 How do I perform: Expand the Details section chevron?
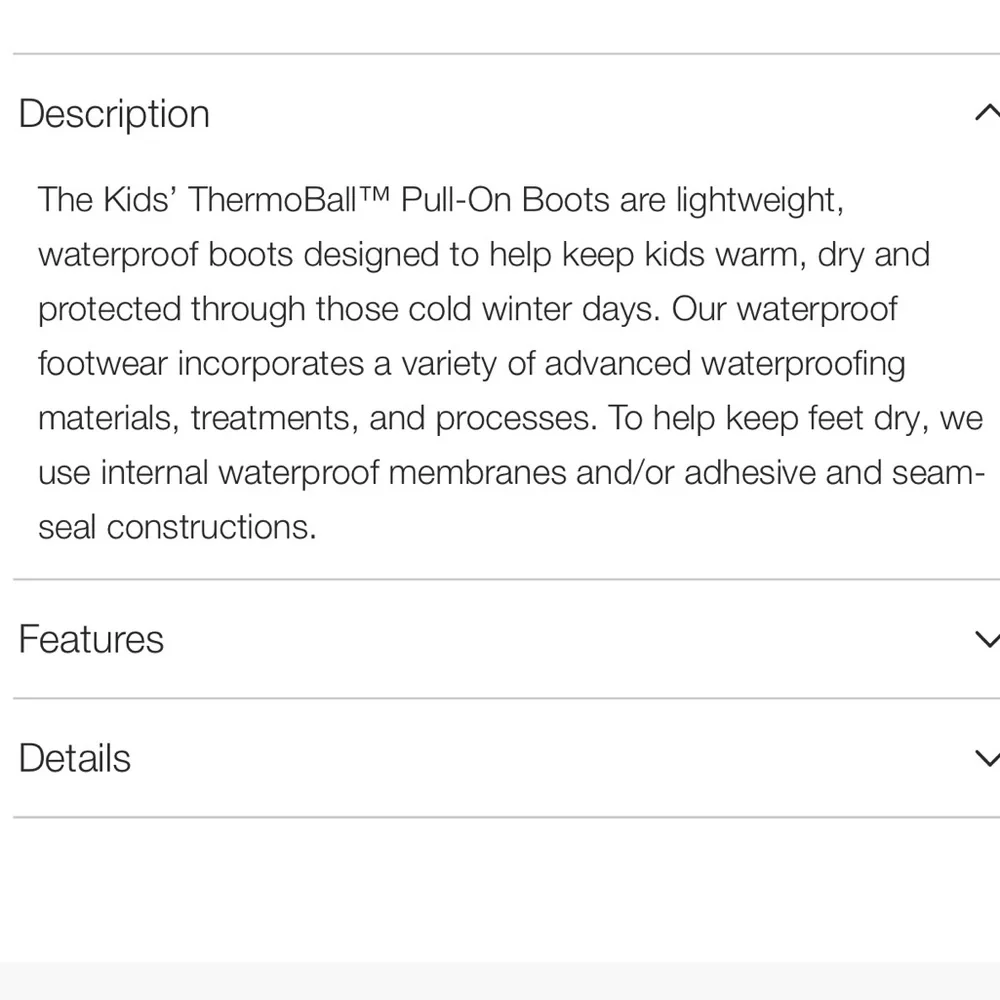(x=987, y=758)
